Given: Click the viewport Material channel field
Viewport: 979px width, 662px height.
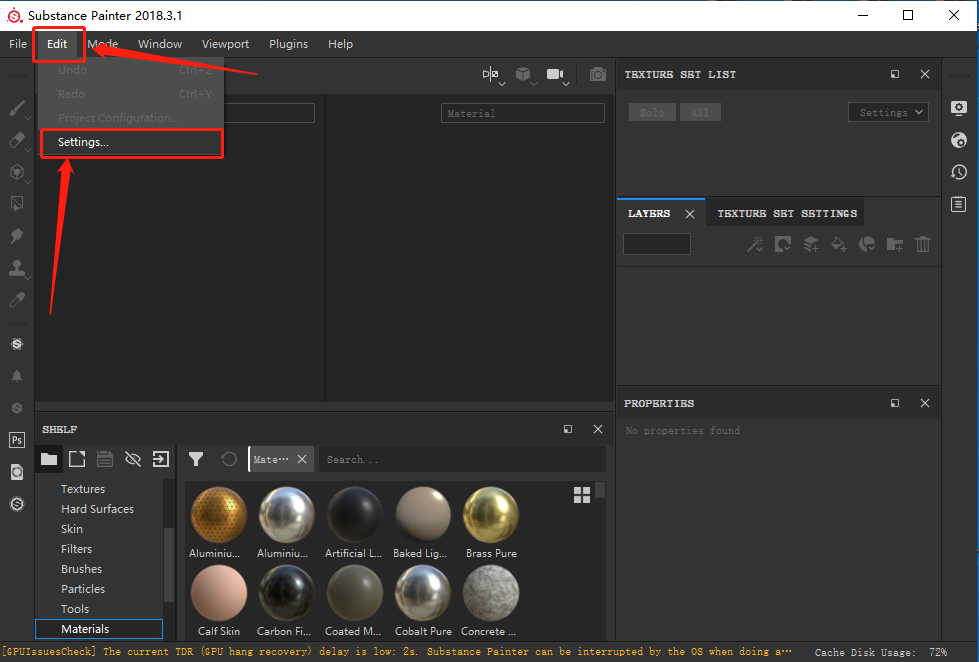Looking at the screenshot, I should point(523,113).
